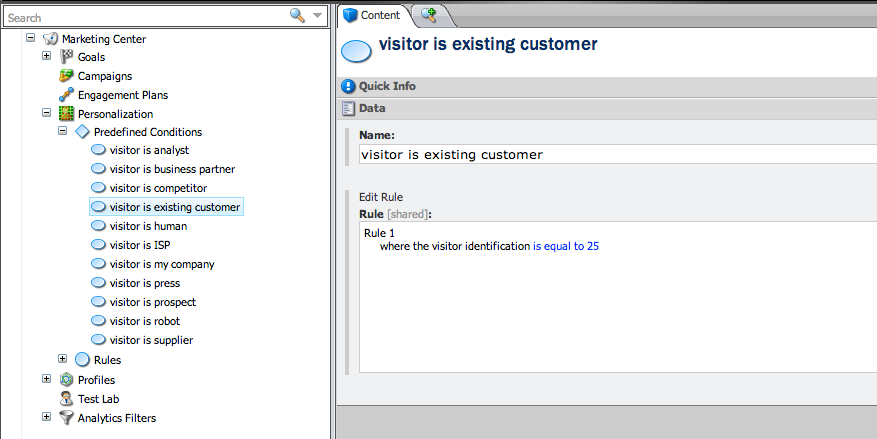Screen dimensions: 877x439
Task: Click the Name input field
Action: [x=617, y=154]
